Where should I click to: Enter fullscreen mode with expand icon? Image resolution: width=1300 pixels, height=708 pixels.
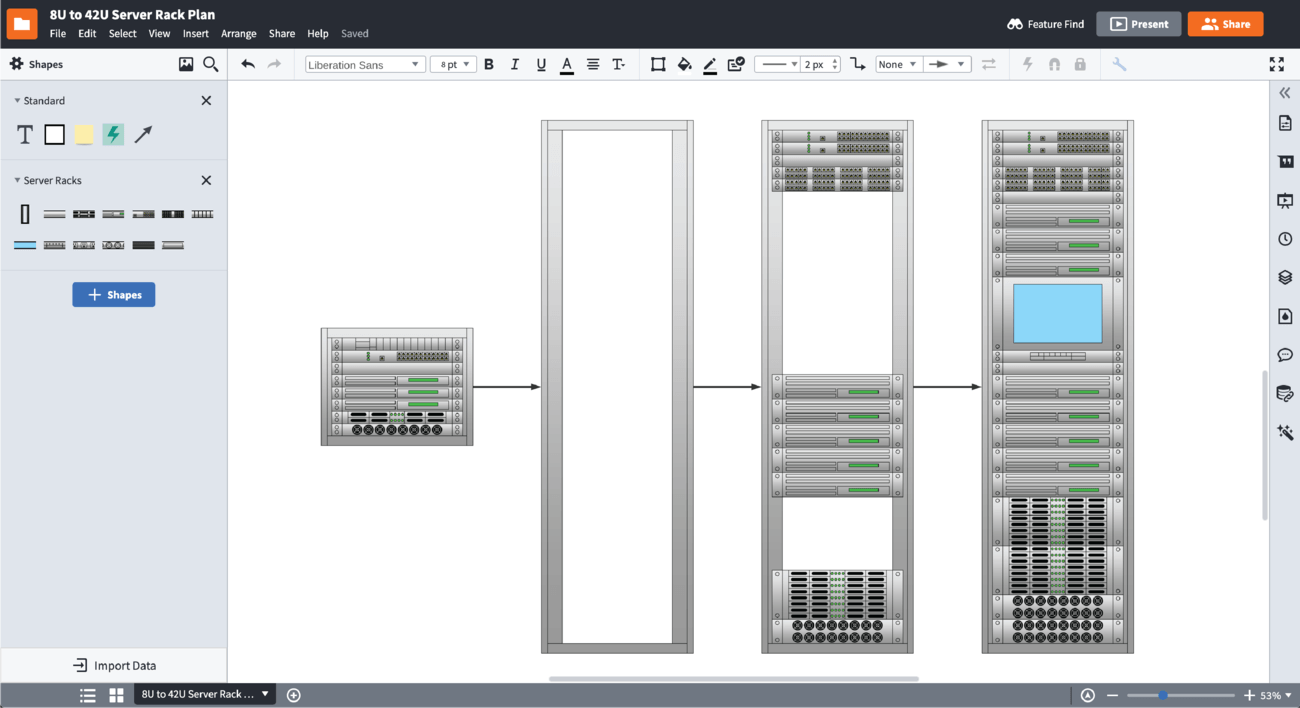click(x=1276, y=64)
